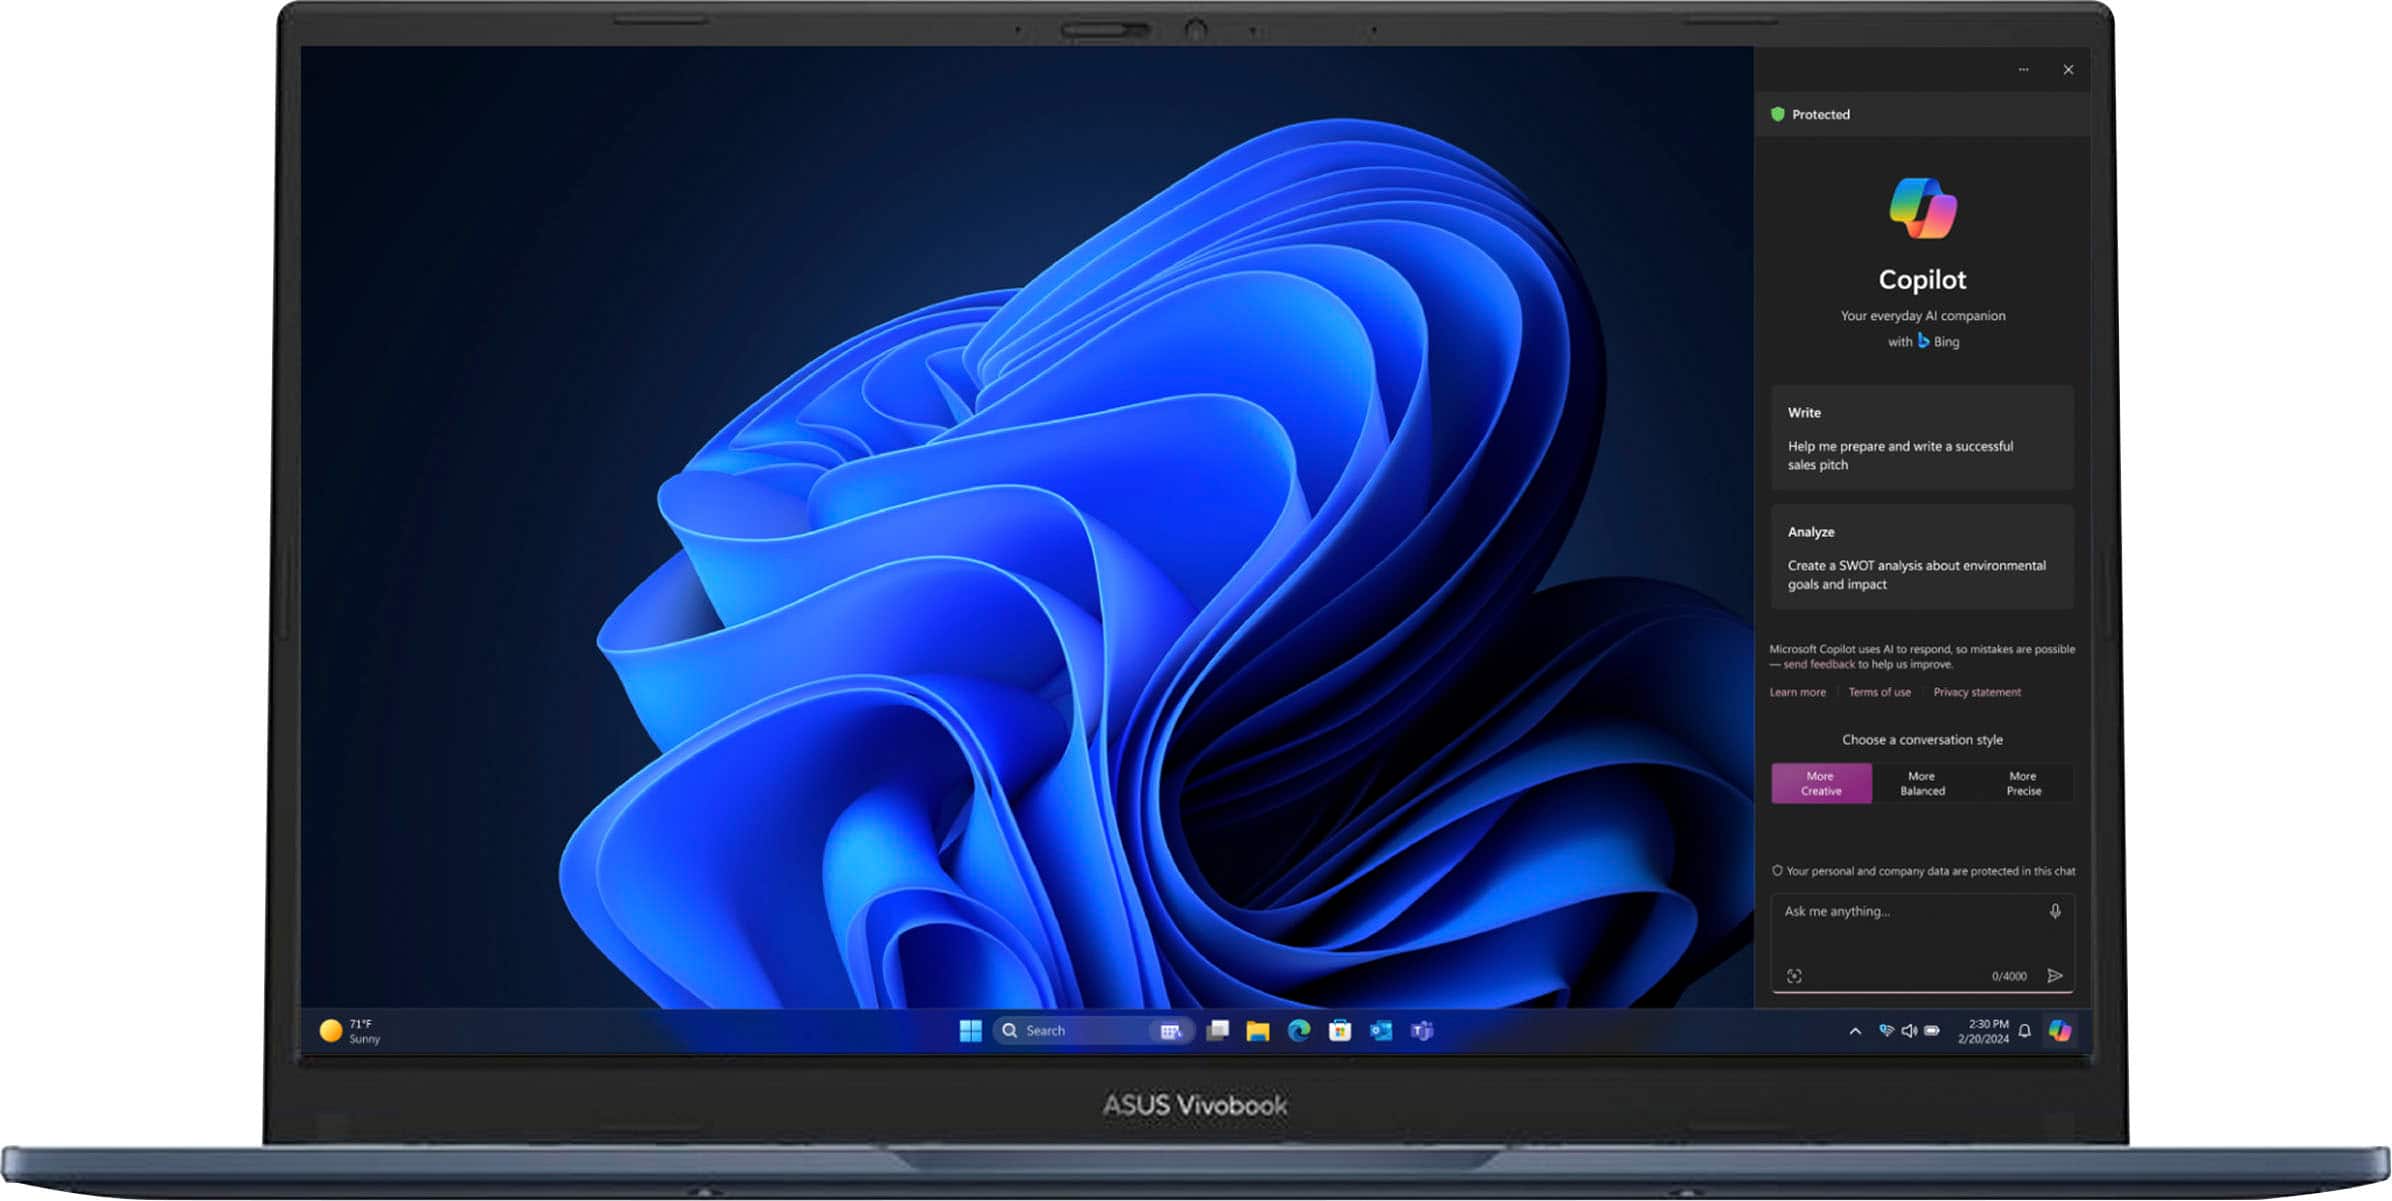Open the Write sales pitch suggestion card

click(1921, 438)
